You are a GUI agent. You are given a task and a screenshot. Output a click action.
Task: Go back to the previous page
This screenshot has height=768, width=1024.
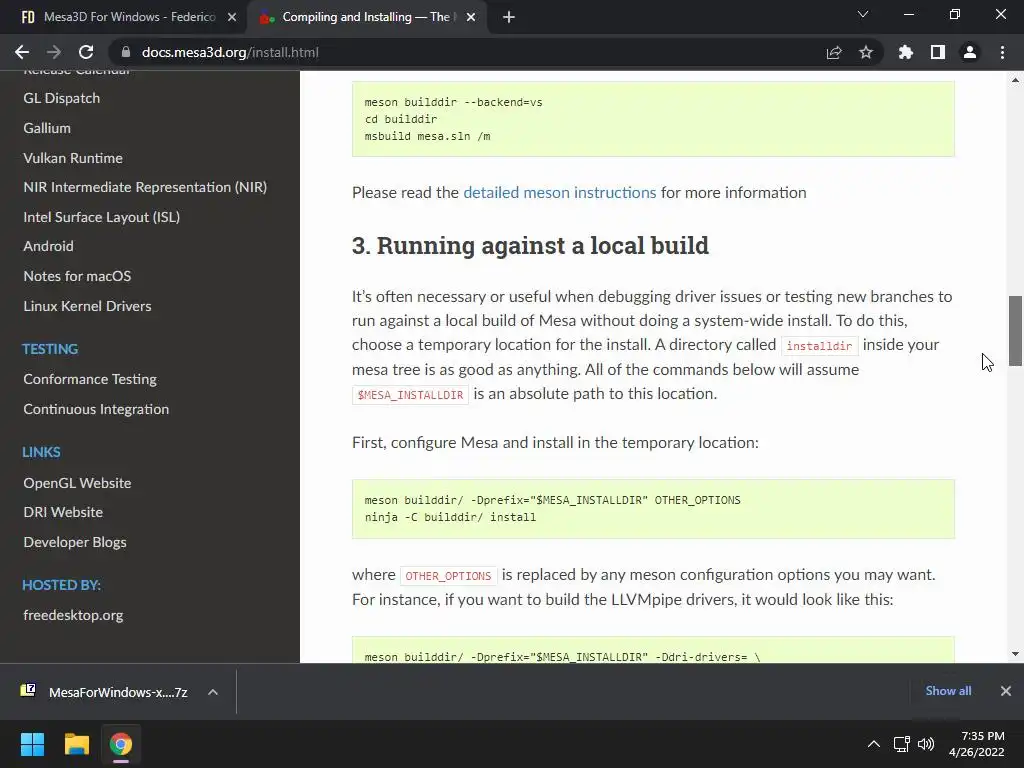coord(22,52)
